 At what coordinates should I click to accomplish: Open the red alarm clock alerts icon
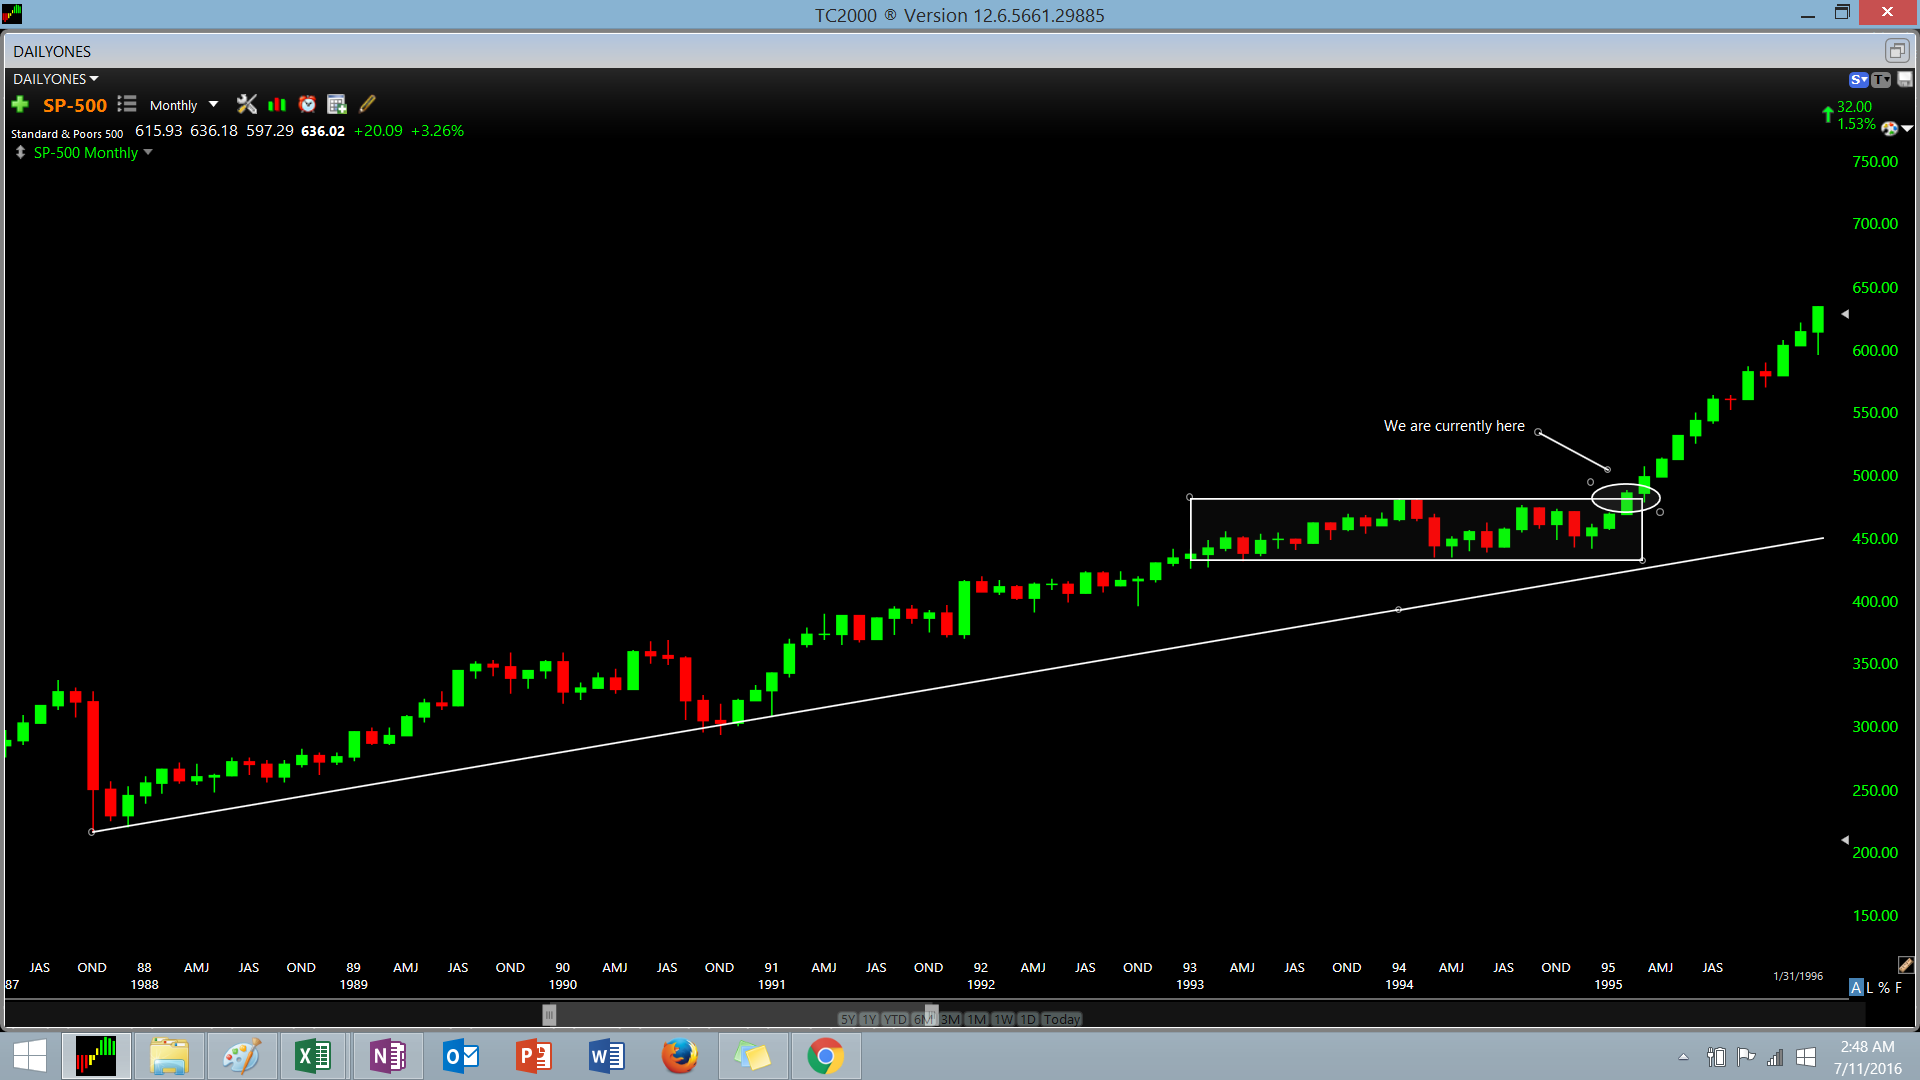coord(307,104)
